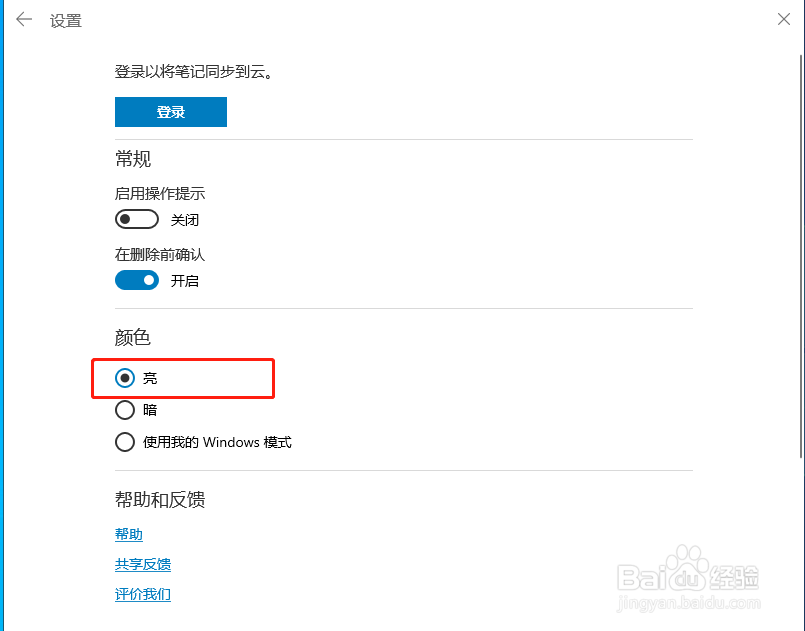Disable the 在删除前确认 toggle switch
The height and width of the screenshot is (631, 805).
[136, 280]
